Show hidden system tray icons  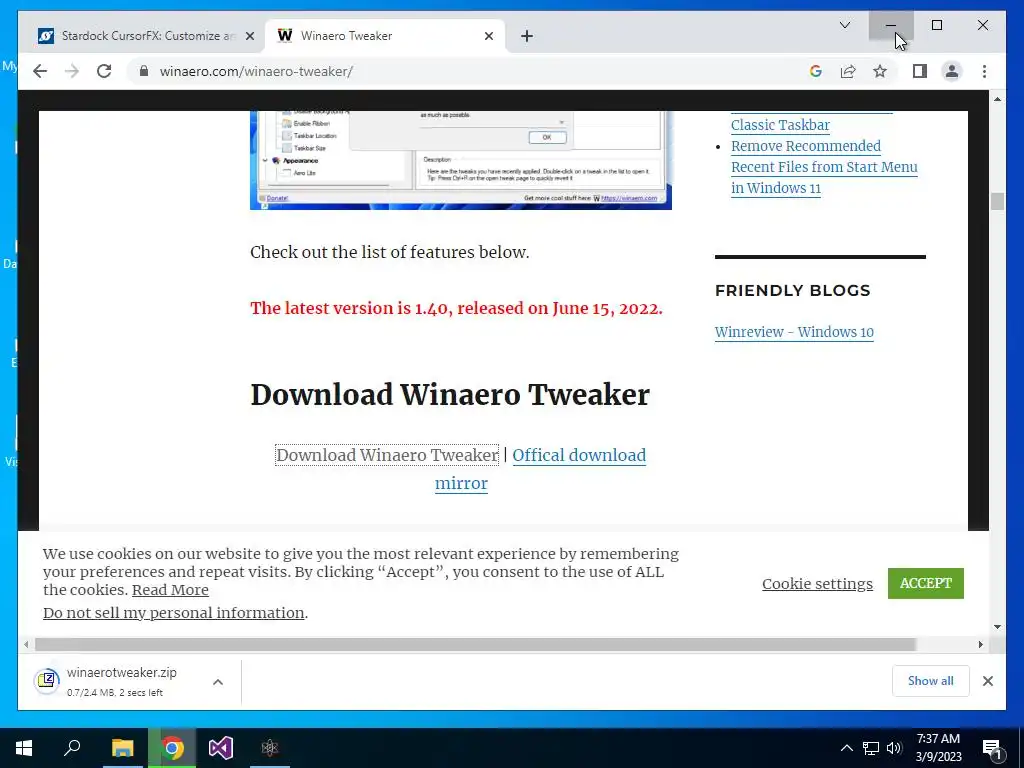(846, 748)
